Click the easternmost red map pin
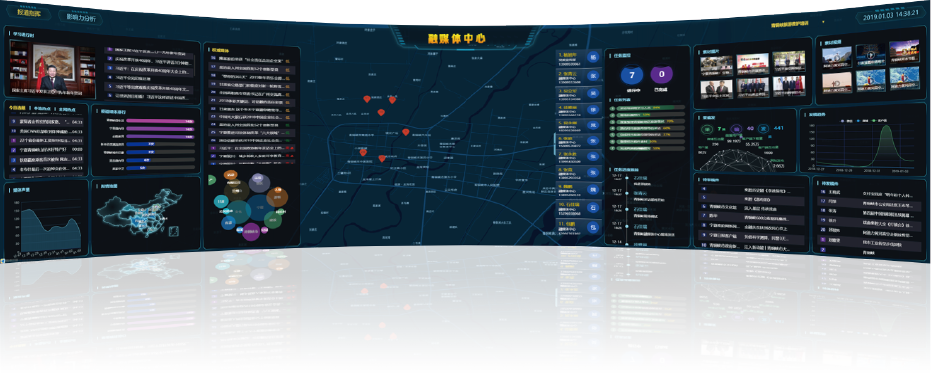 (x=406, y=132)
